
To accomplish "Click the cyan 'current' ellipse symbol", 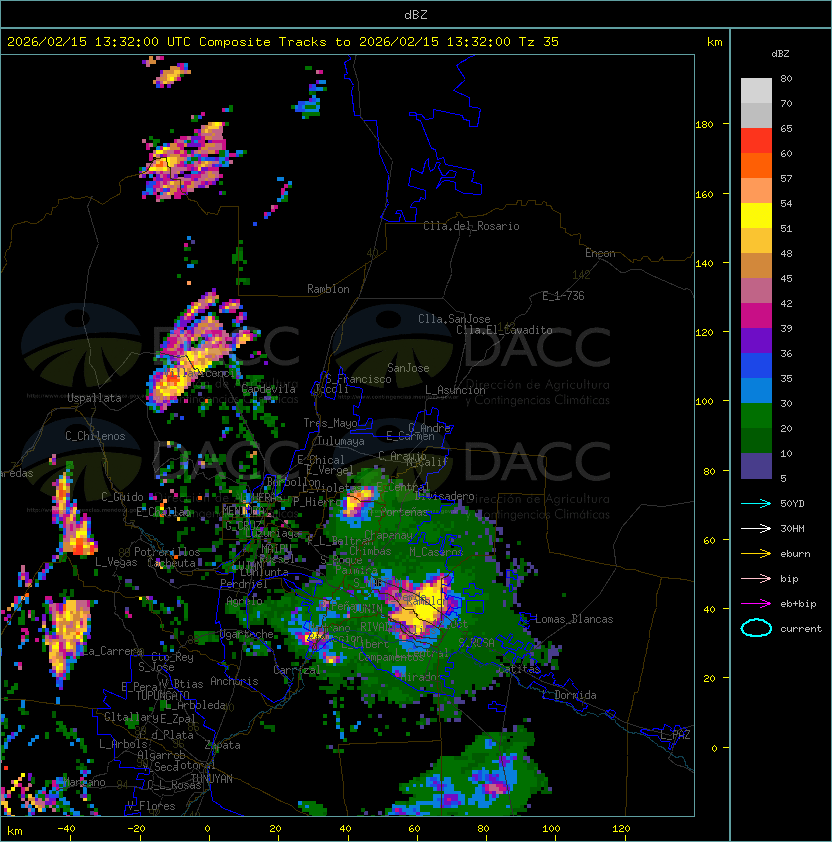I will [756, 628].
